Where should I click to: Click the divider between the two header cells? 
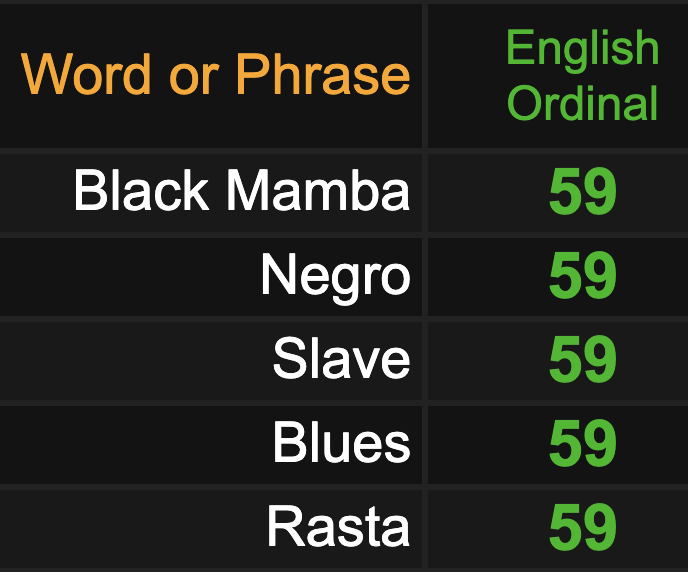[x=425, y=76]
